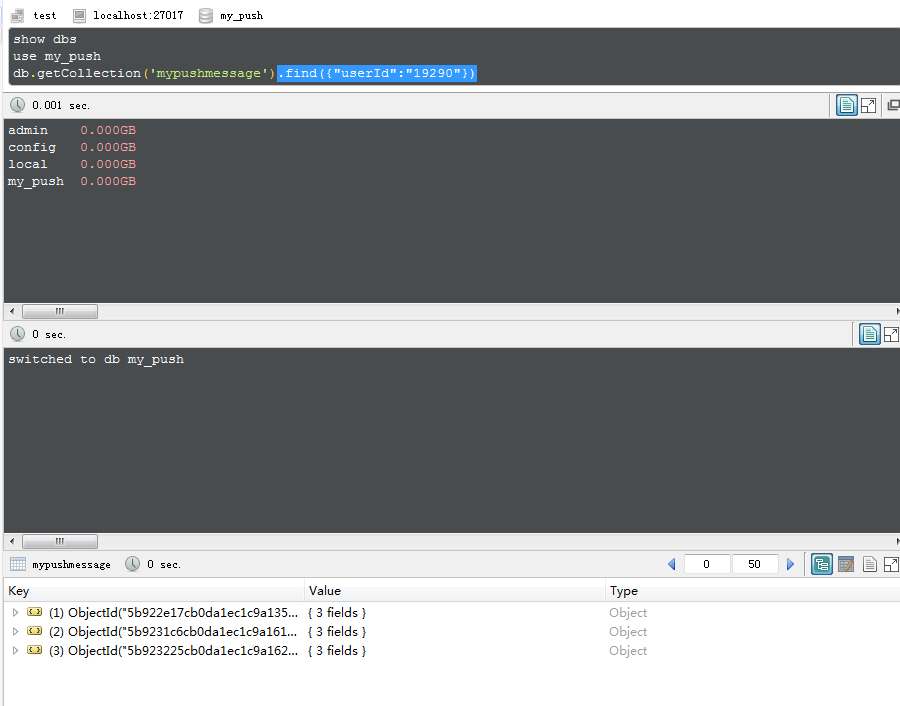This screenshot has width=900, height=706.
Task: Maximize the first result output panel
Action: [868, 105]
